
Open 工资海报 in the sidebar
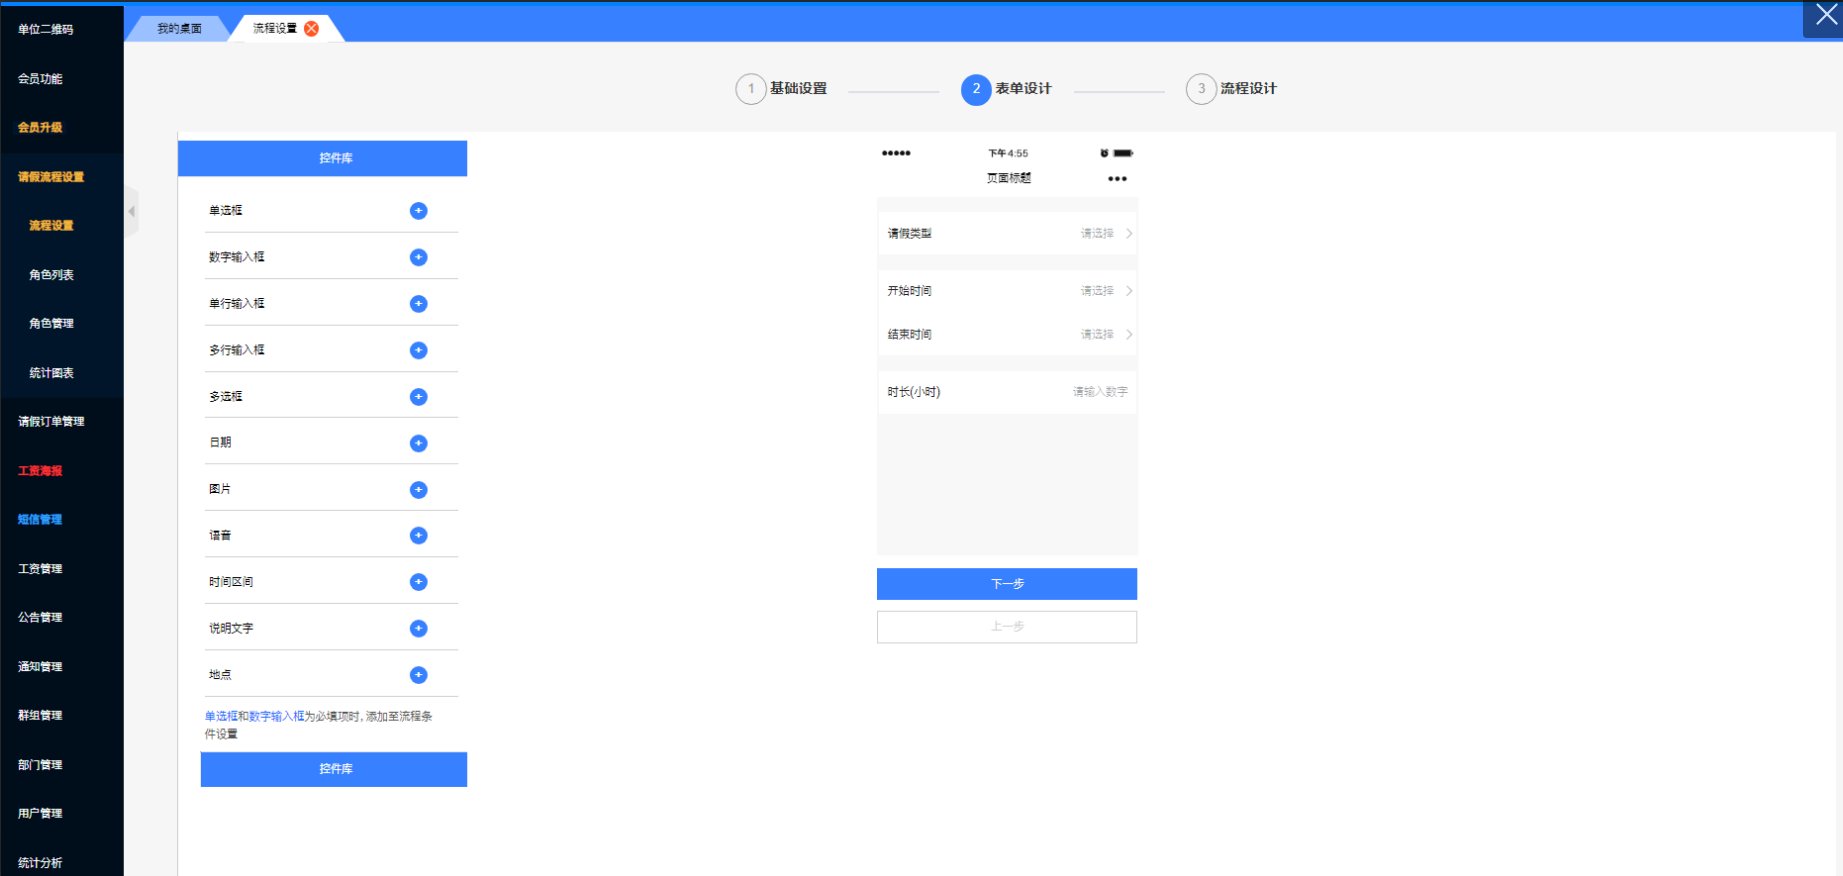(40, 471)
